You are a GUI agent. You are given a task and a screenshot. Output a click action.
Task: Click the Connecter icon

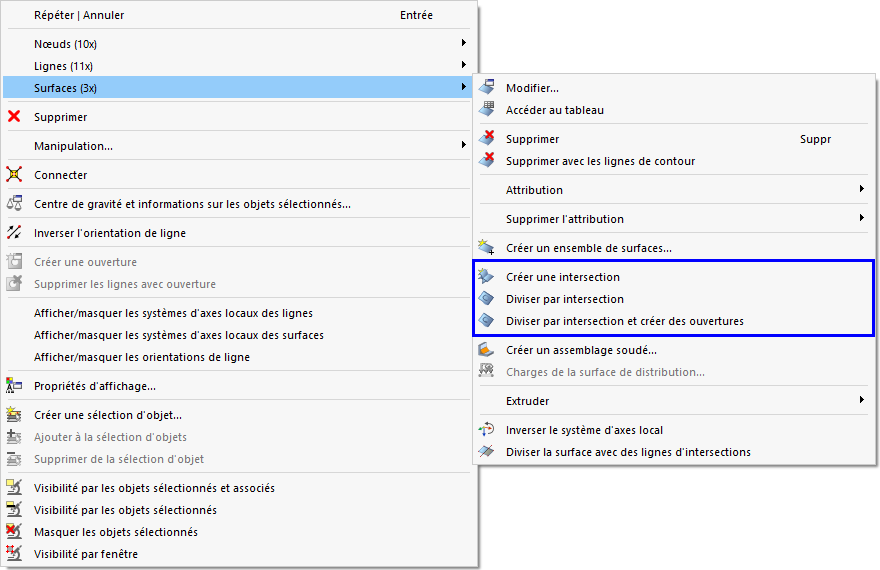pyautogui.click(x=14, y=175)
